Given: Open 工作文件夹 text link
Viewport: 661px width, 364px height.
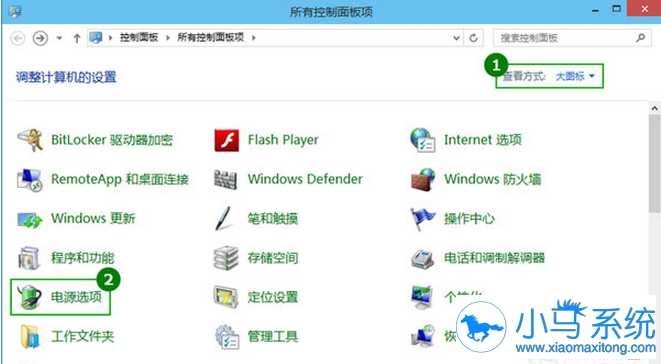Looking at the screenshot, I should [x=83, y=336].
